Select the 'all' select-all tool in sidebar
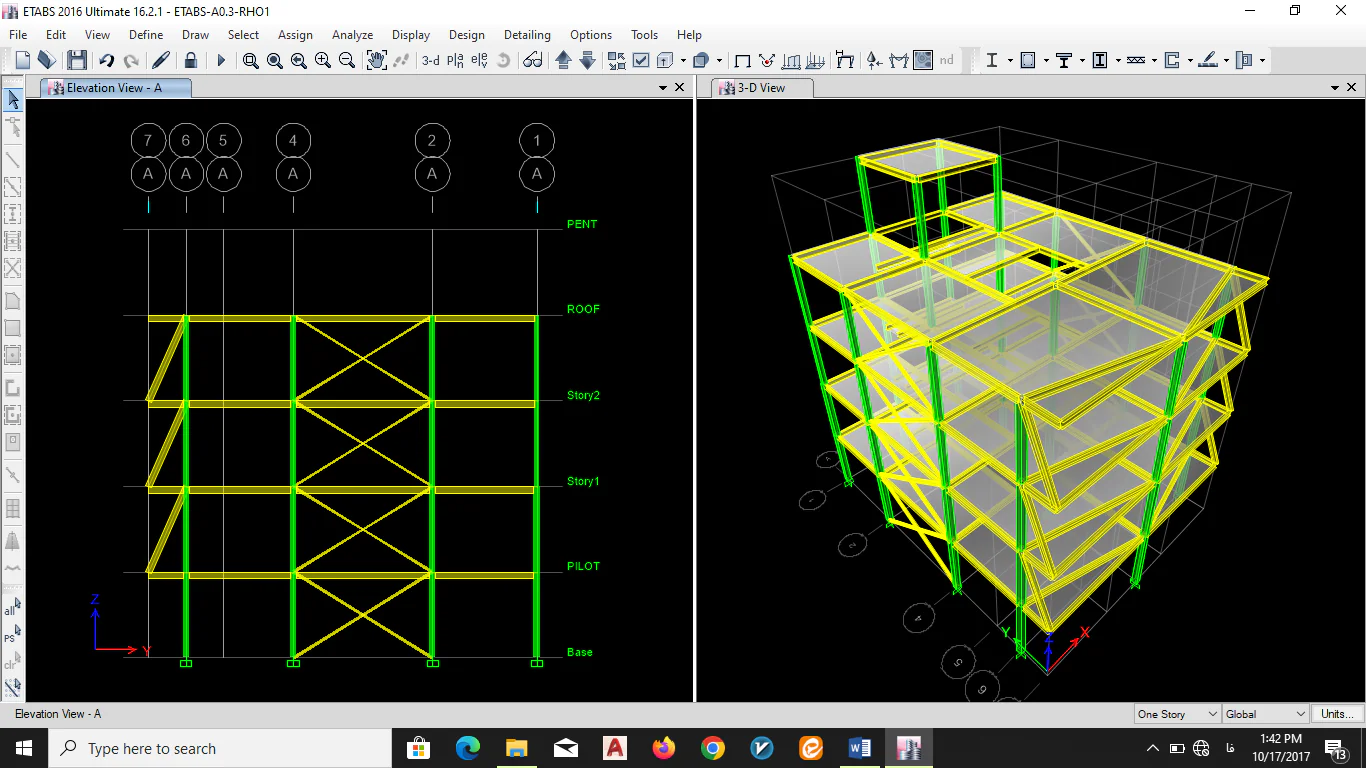The image size is (1366, 768). [x=11, y=608]
